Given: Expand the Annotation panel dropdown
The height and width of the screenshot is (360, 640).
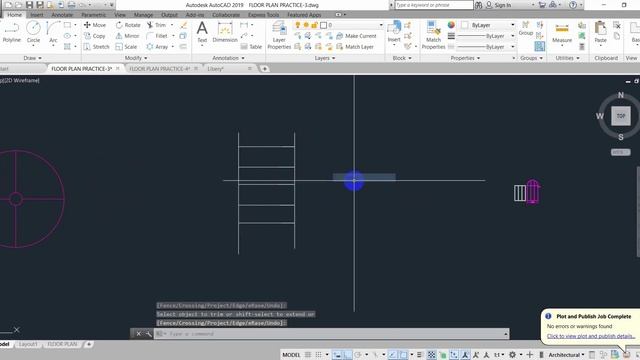Looking at the screenshot, I should point(228,58).
